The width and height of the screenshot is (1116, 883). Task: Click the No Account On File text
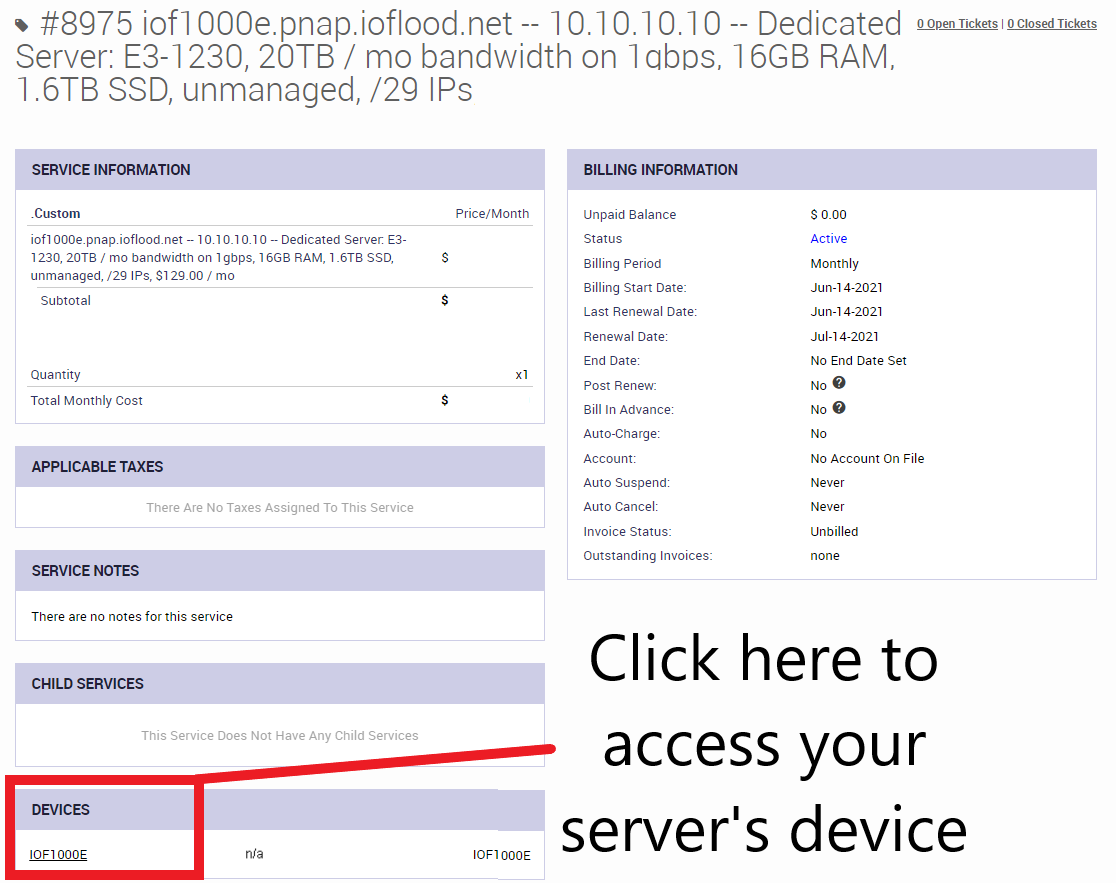point(864,458)
